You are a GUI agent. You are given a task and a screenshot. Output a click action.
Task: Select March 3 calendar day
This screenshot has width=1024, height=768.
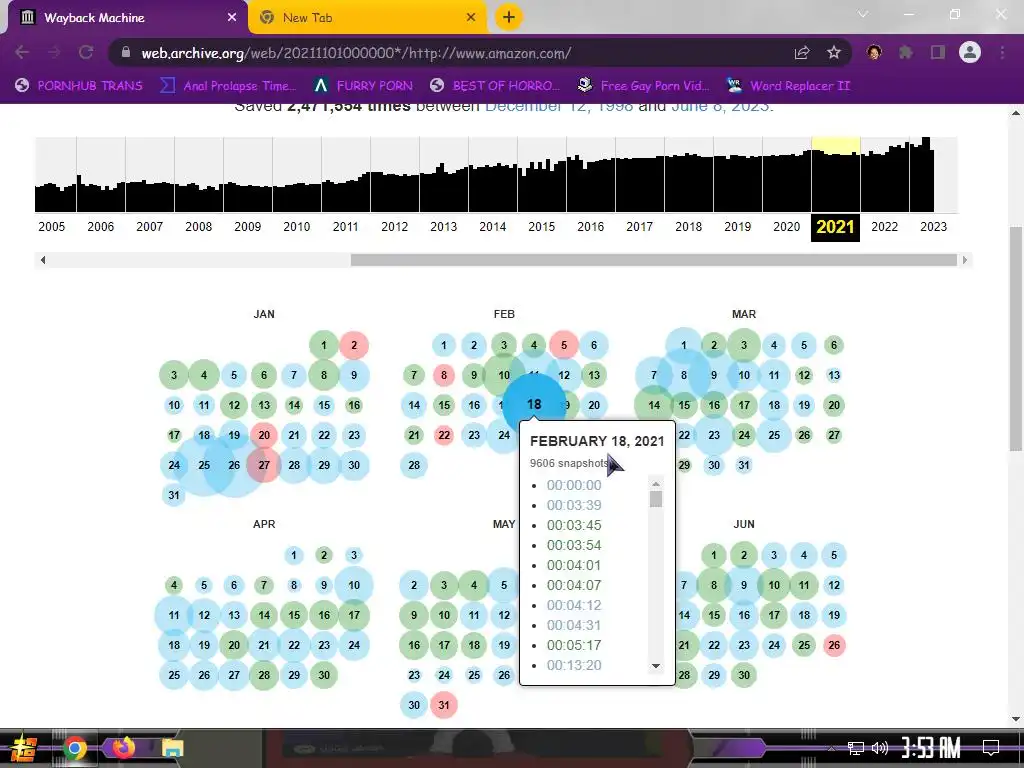click(x=744, y=345)
